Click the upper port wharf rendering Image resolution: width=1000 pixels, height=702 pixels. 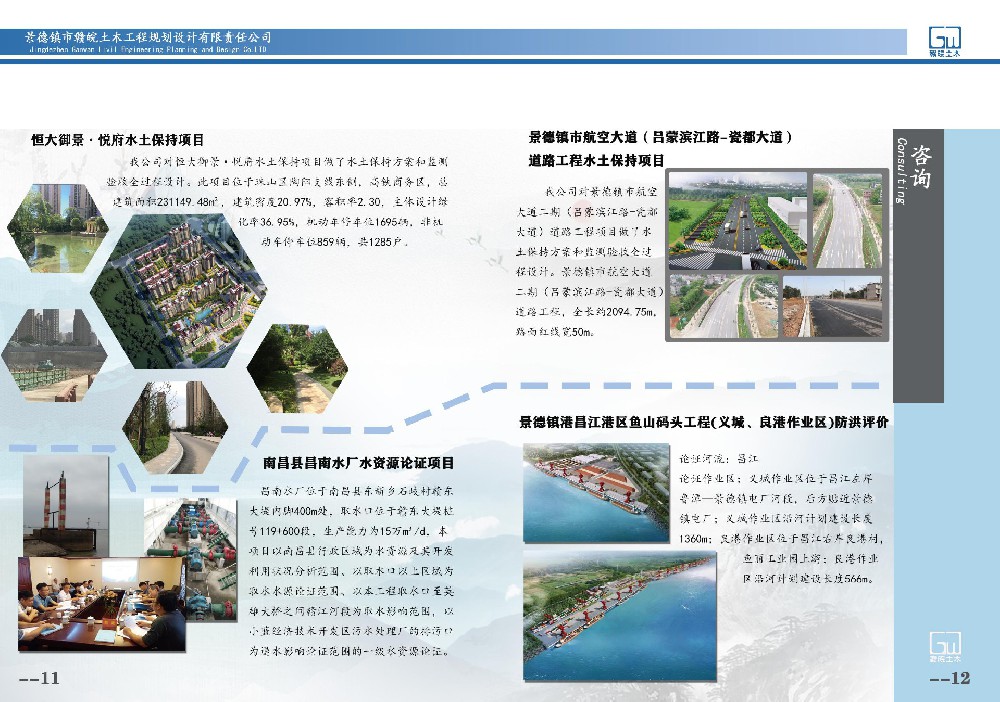pyautogui.click(x=596, y=487)
